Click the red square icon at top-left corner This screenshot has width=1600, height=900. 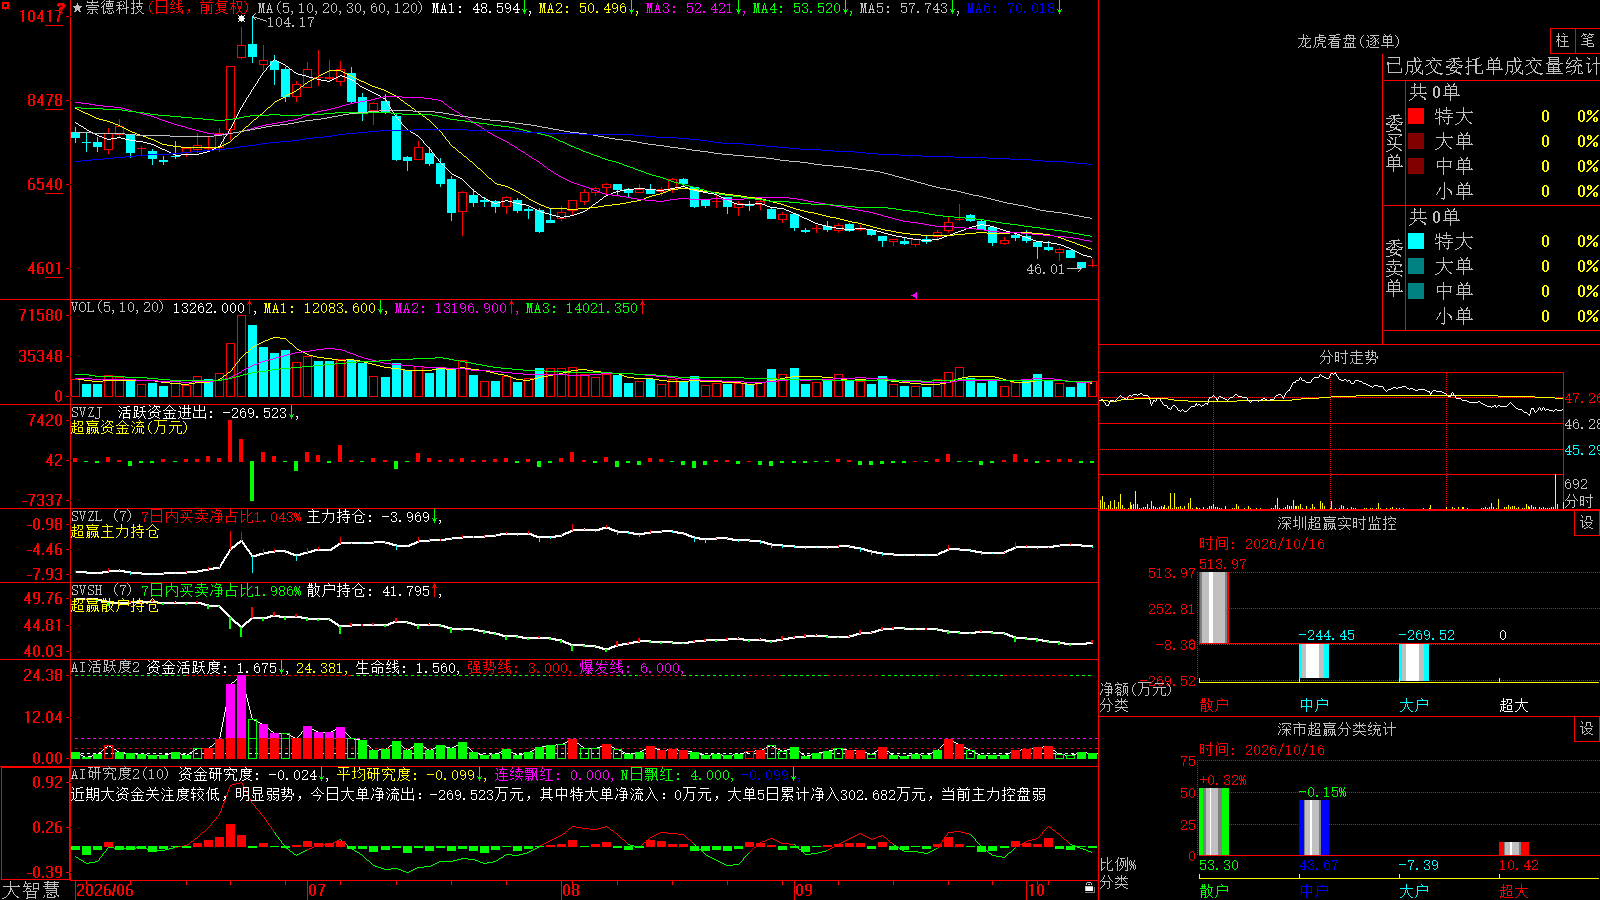tap(5, 6)
